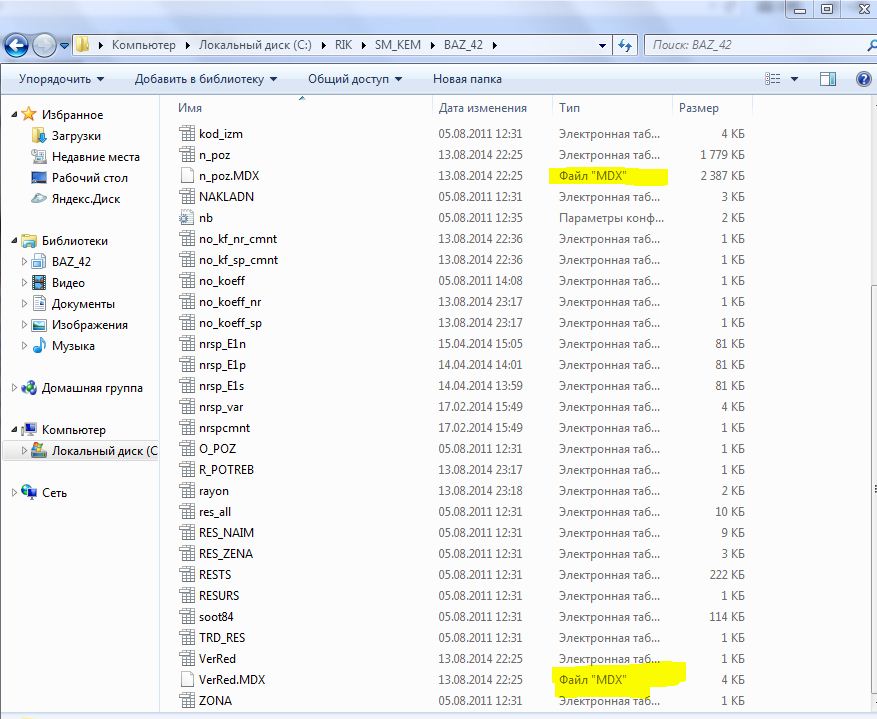The width and height of the screenshot is (877, 719).
Task: Select 'Компьютер' in the address breadcrumb
Action: pyautogui.click(x=144, y=45)
